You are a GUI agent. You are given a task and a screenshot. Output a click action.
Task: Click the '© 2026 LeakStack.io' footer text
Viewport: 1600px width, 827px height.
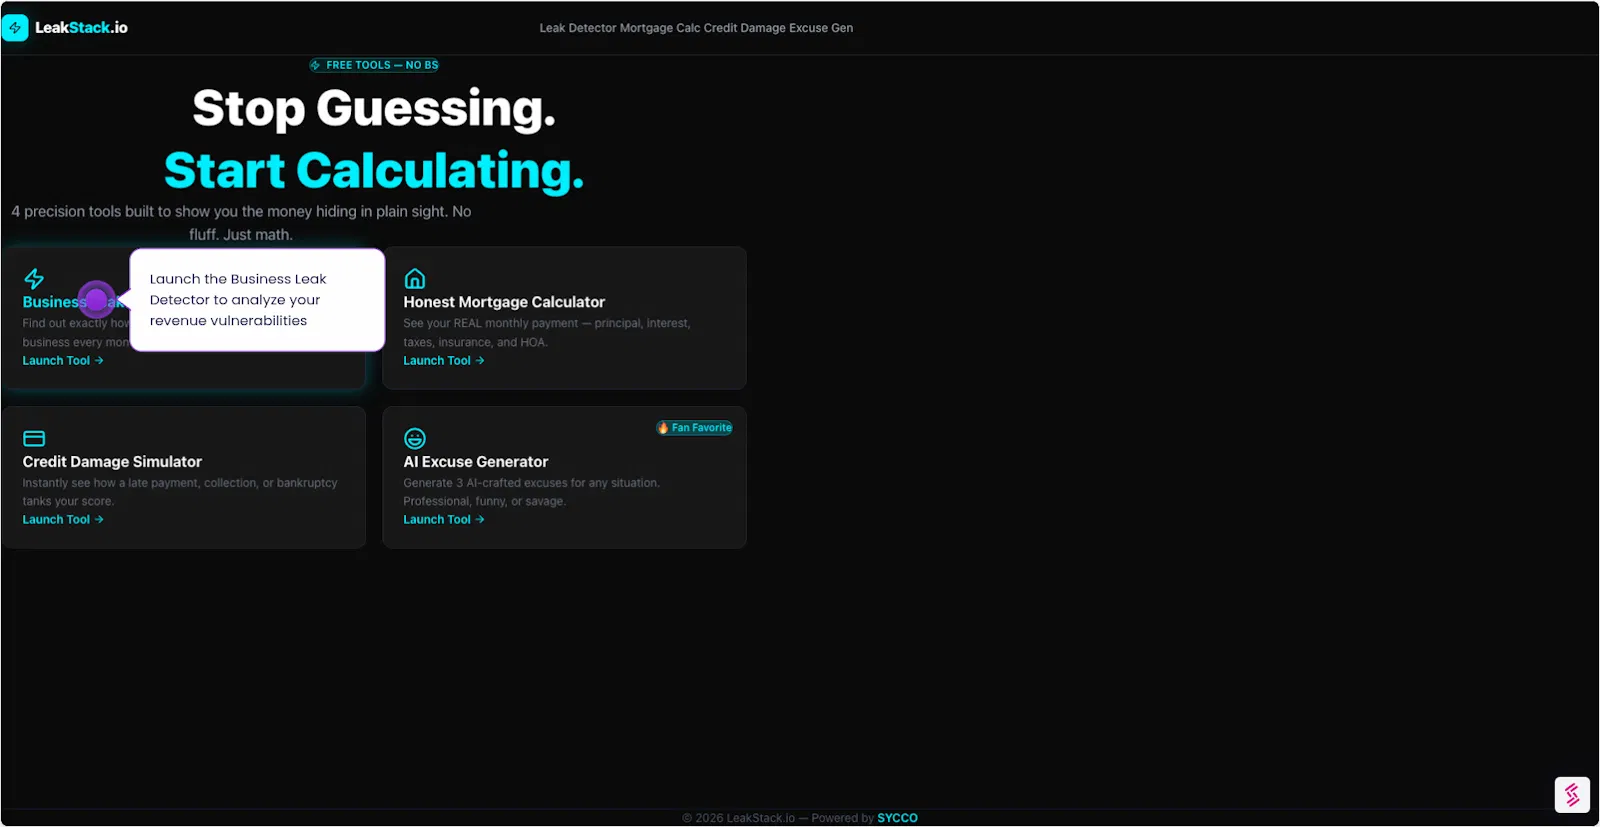[x=739, y=818]
